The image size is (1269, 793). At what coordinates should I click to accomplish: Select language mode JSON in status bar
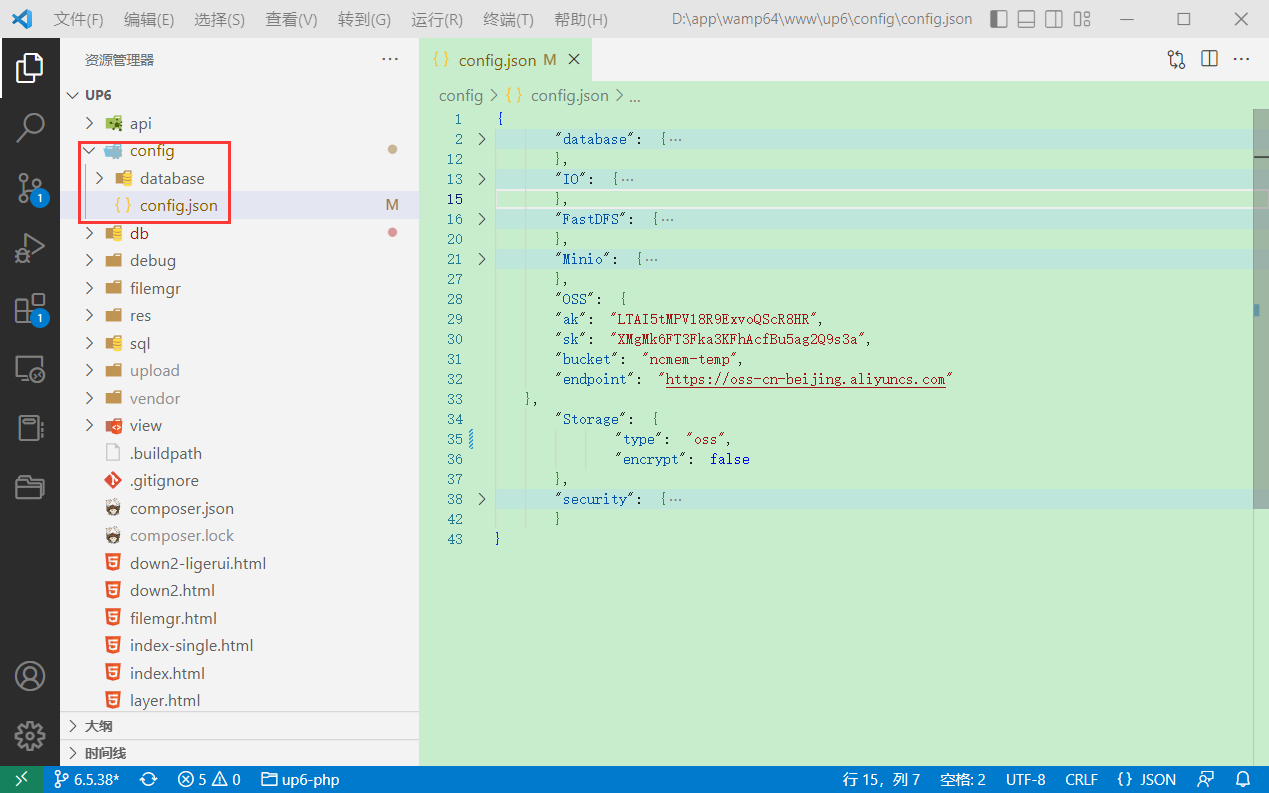pos(1146,780)
